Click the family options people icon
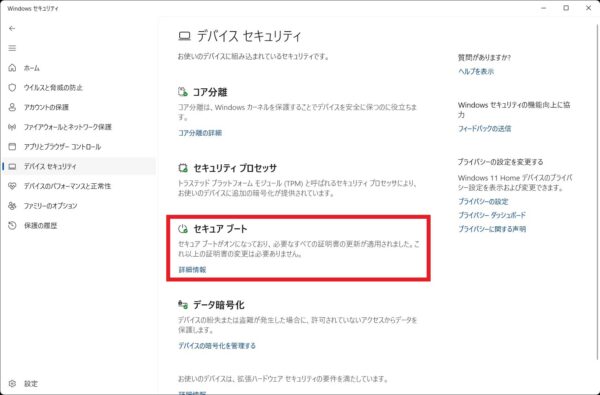The image size is (600, 395). click(x=12, y=206)
